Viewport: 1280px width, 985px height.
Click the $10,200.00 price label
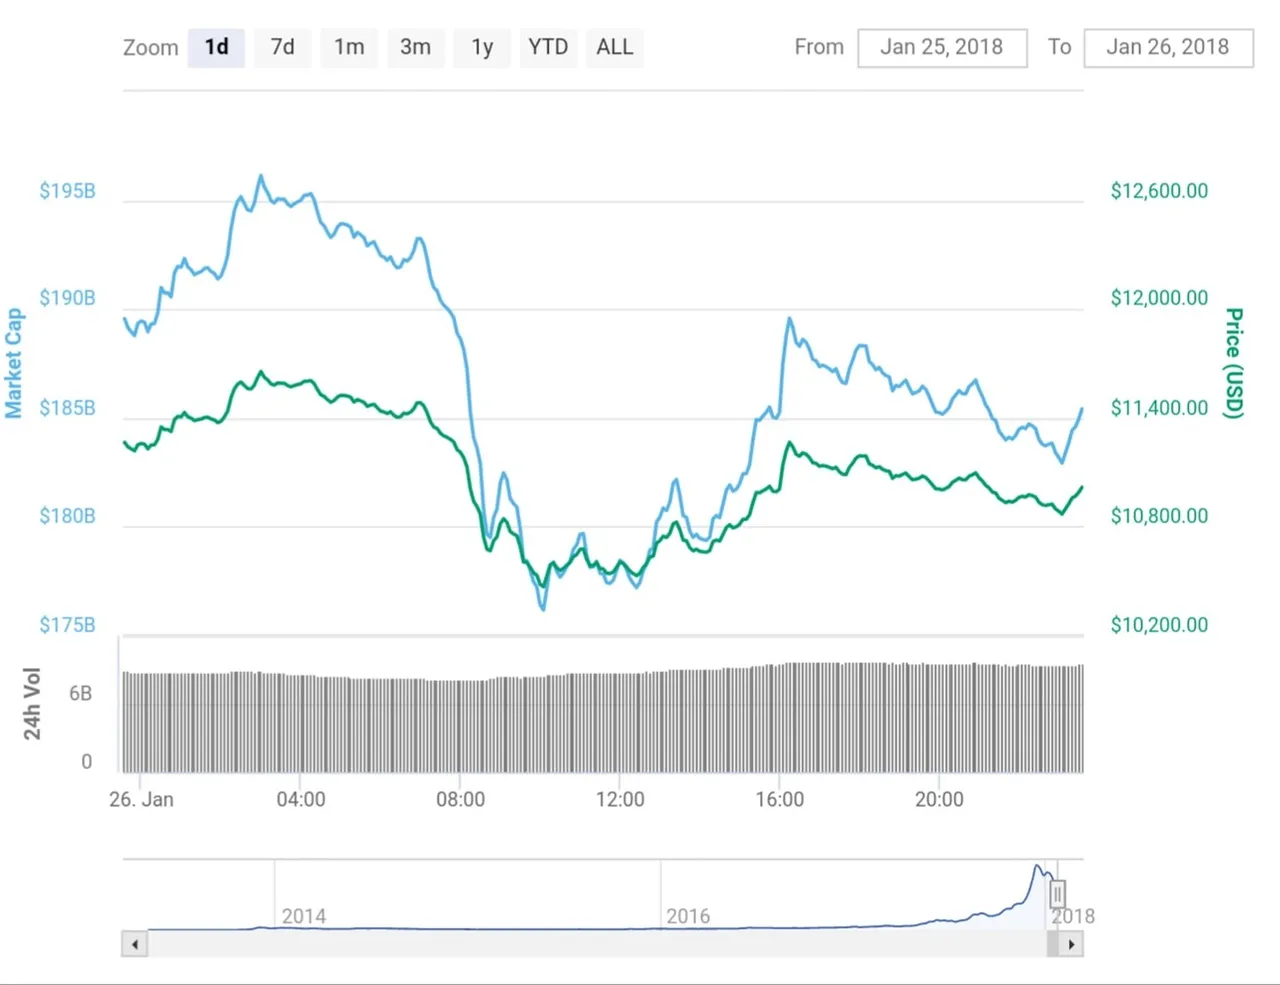click(1159, 625)
